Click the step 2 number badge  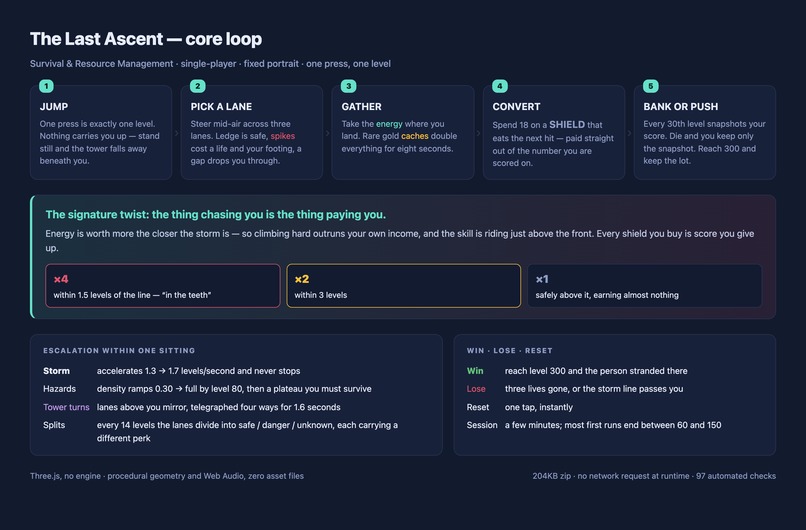coord(197,86)
